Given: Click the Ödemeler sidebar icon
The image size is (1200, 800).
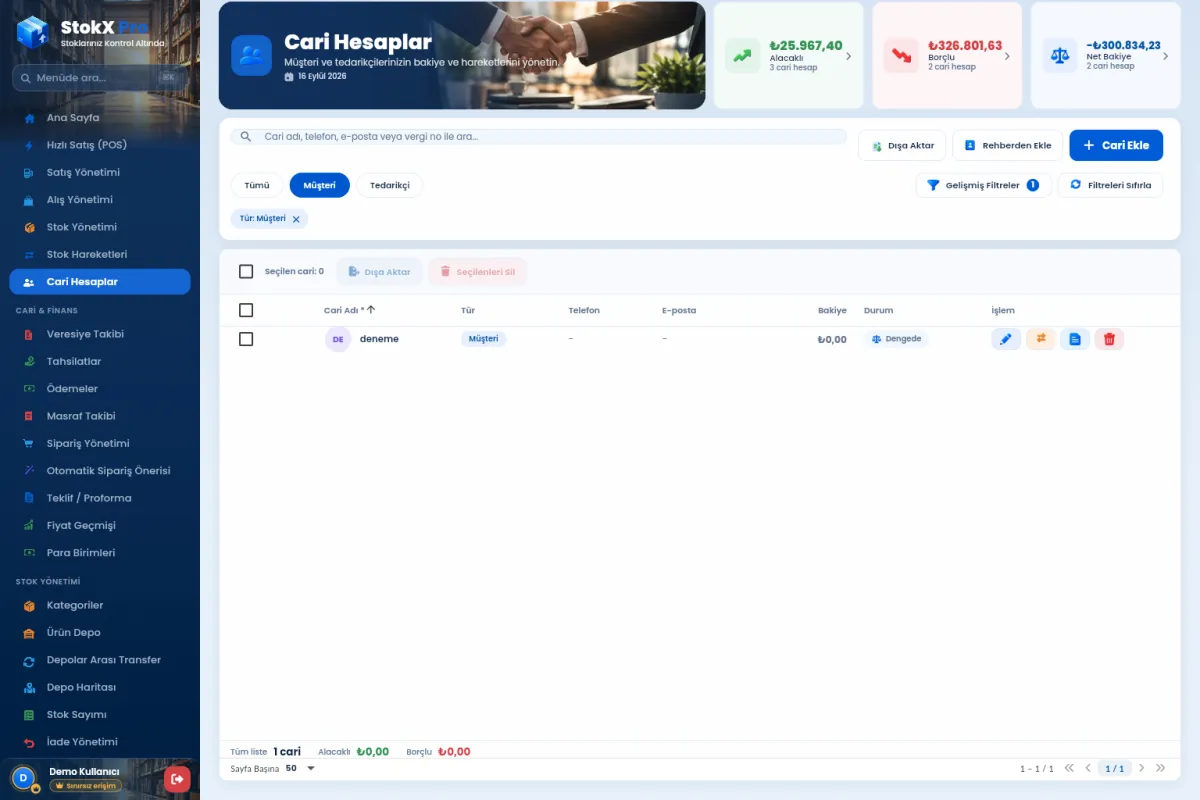Looking at the screenshot, I should [28, 389].
